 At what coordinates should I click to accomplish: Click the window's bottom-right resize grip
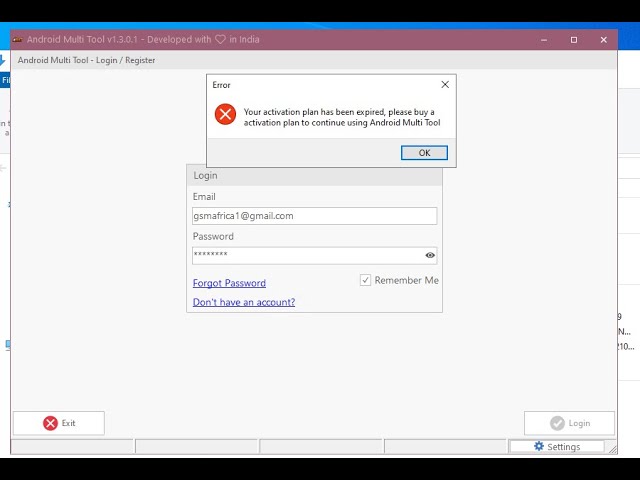(x=612, y=449)
